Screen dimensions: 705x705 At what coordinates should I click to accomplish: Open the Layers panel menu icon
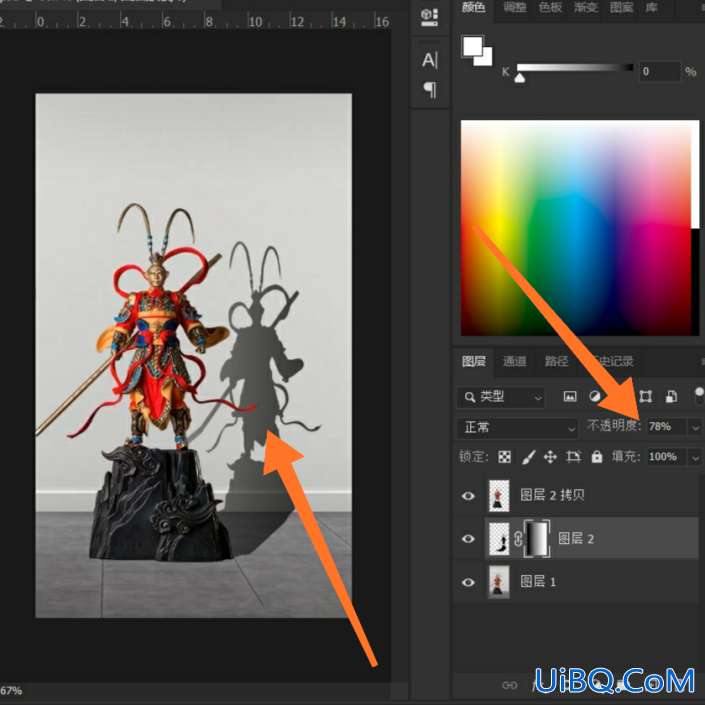click(x=702, y=361)
